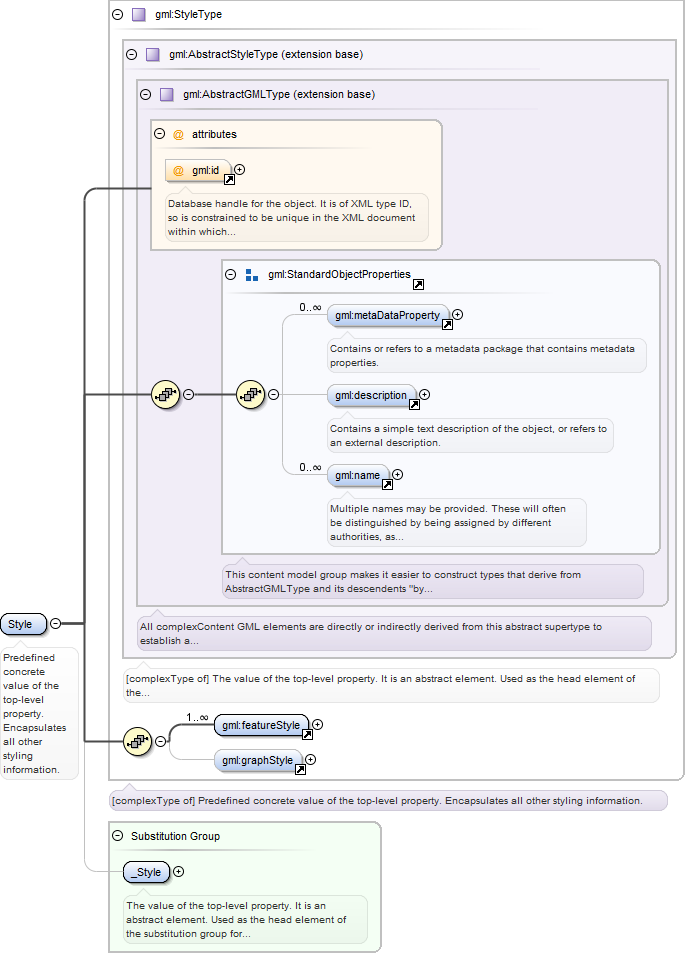This screenshot has height=954, width=686.
Task: Collapse the Style root element
Action: point(55,624)
